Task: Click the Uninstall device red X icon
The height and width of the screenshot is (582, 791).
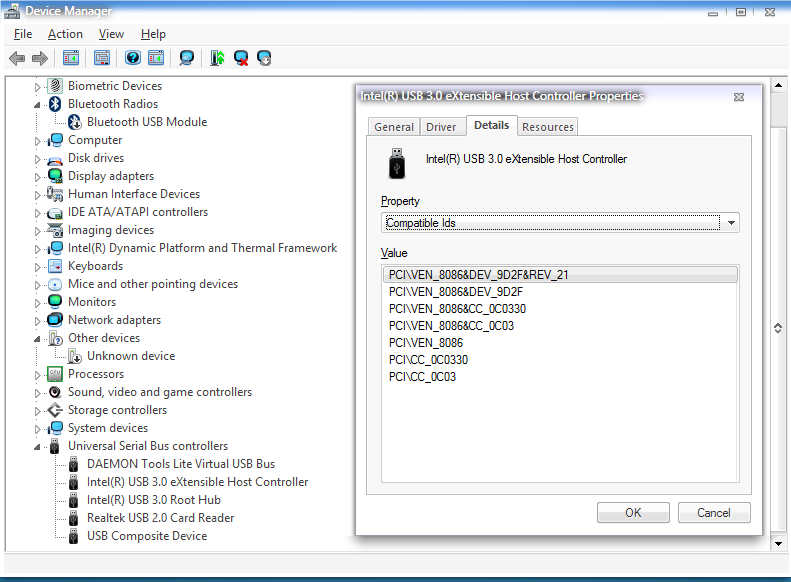Action: pos(241,58)
